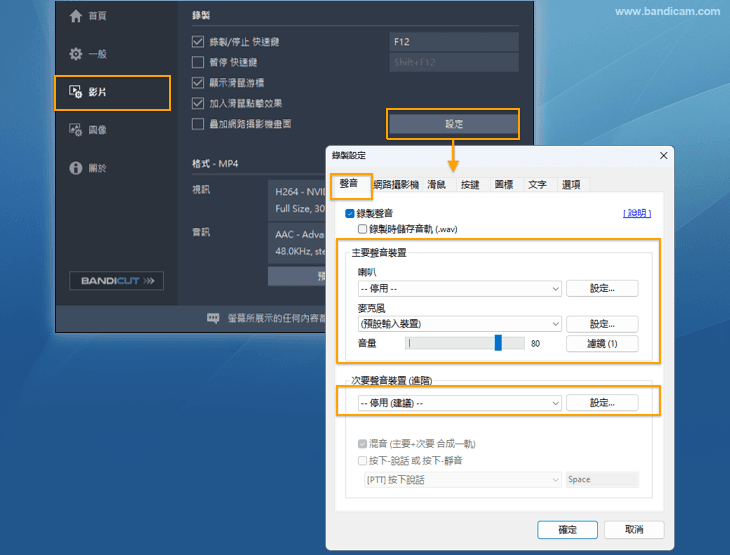Switch to the 聲音 tab
The image size is (730, 555).
349,184
